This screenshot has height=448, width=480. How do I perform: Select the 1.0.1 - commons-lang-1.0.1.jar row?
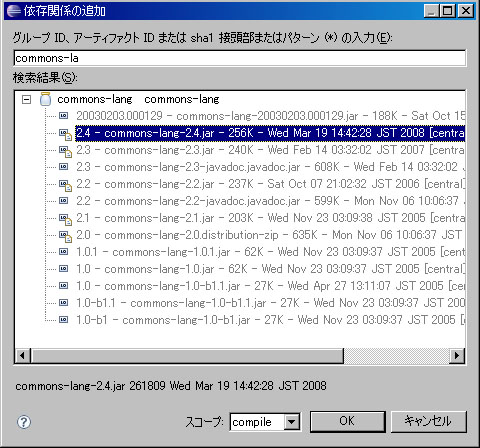[x=270, y=252]
